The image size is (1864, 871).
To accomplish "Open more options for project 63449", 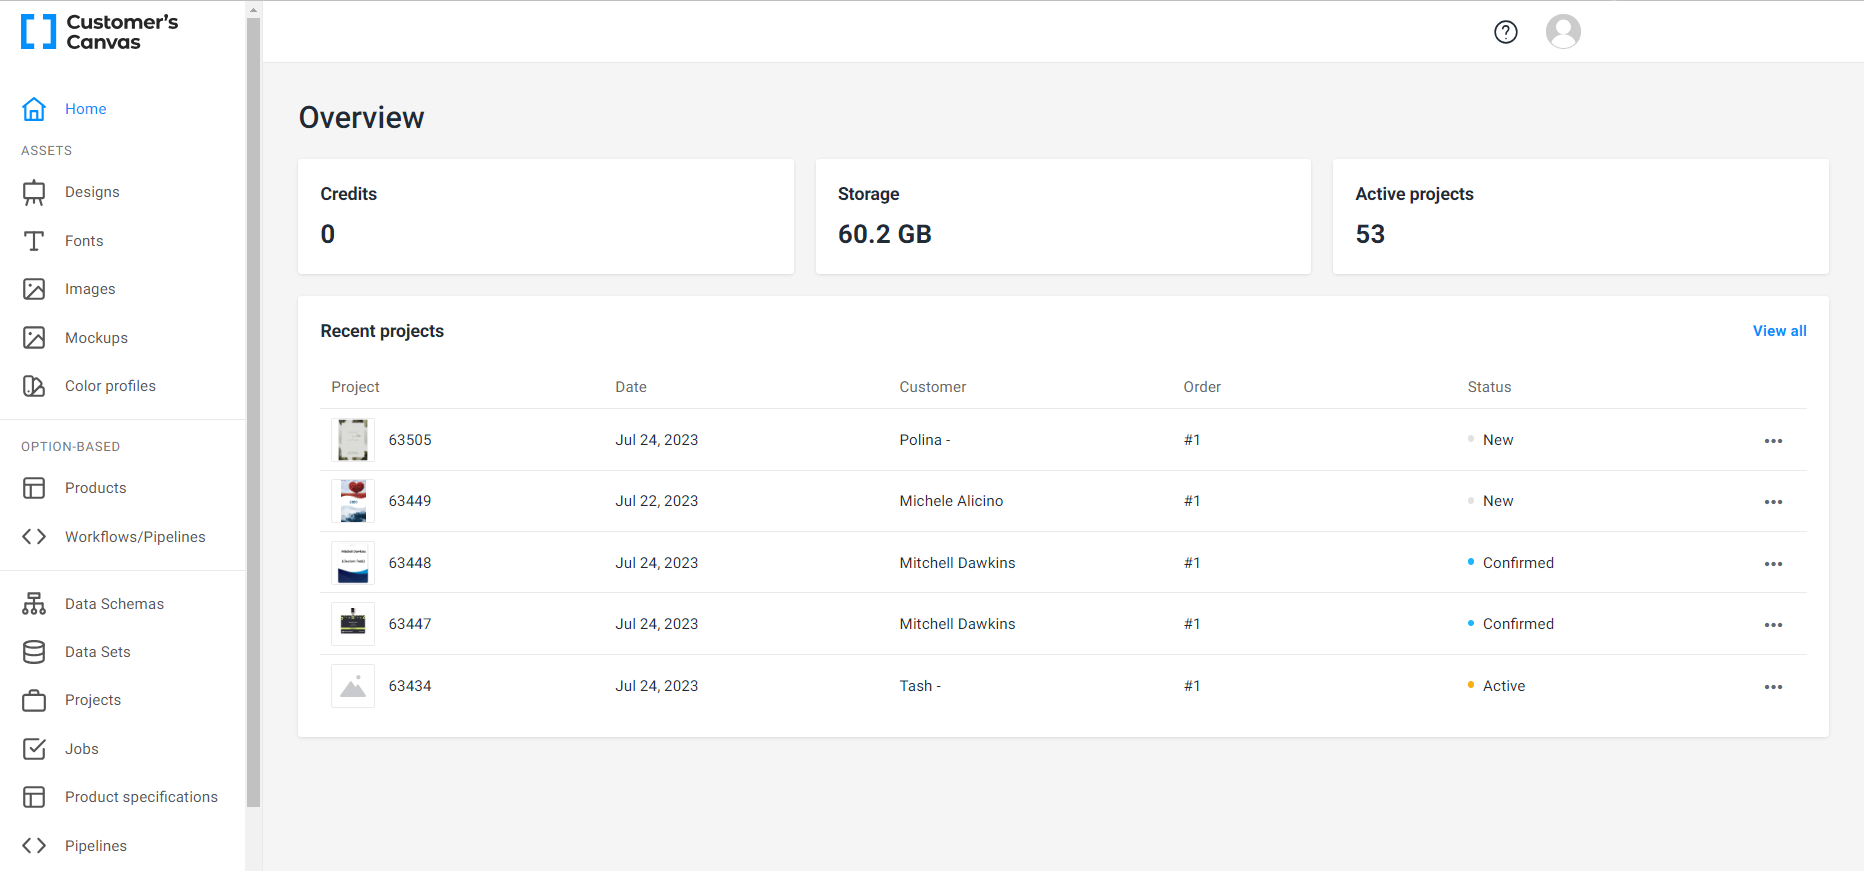I will (x=1773, y=502).
